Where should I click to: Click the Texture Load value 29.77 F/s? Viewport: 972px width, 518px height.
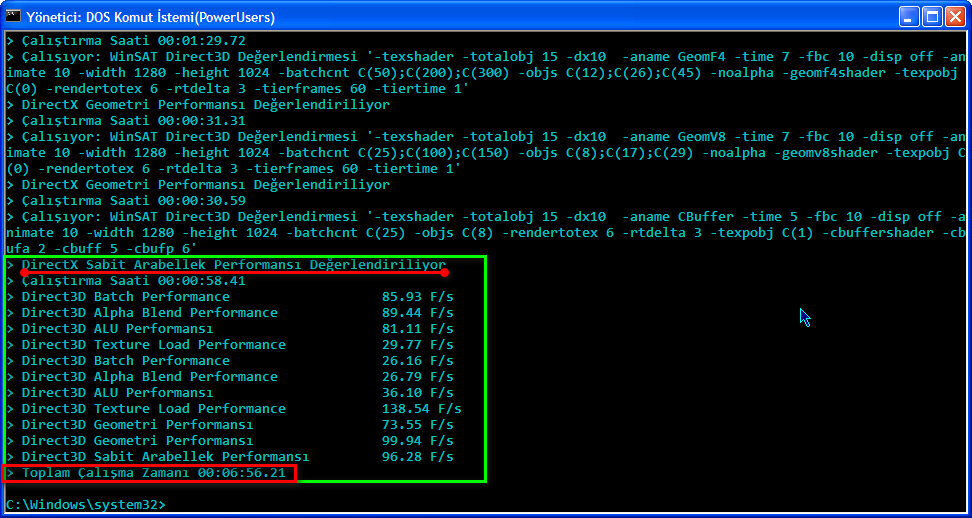click(418, 345)
